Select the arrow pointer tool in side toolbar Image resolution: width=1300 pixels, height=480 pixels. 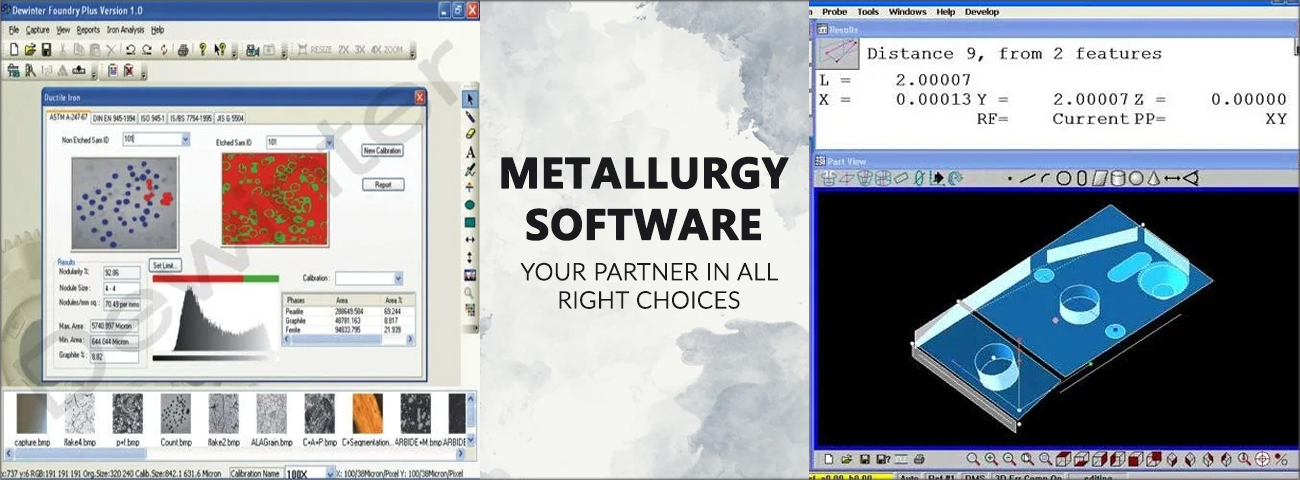pyautogui.click(x=470, y=99)
